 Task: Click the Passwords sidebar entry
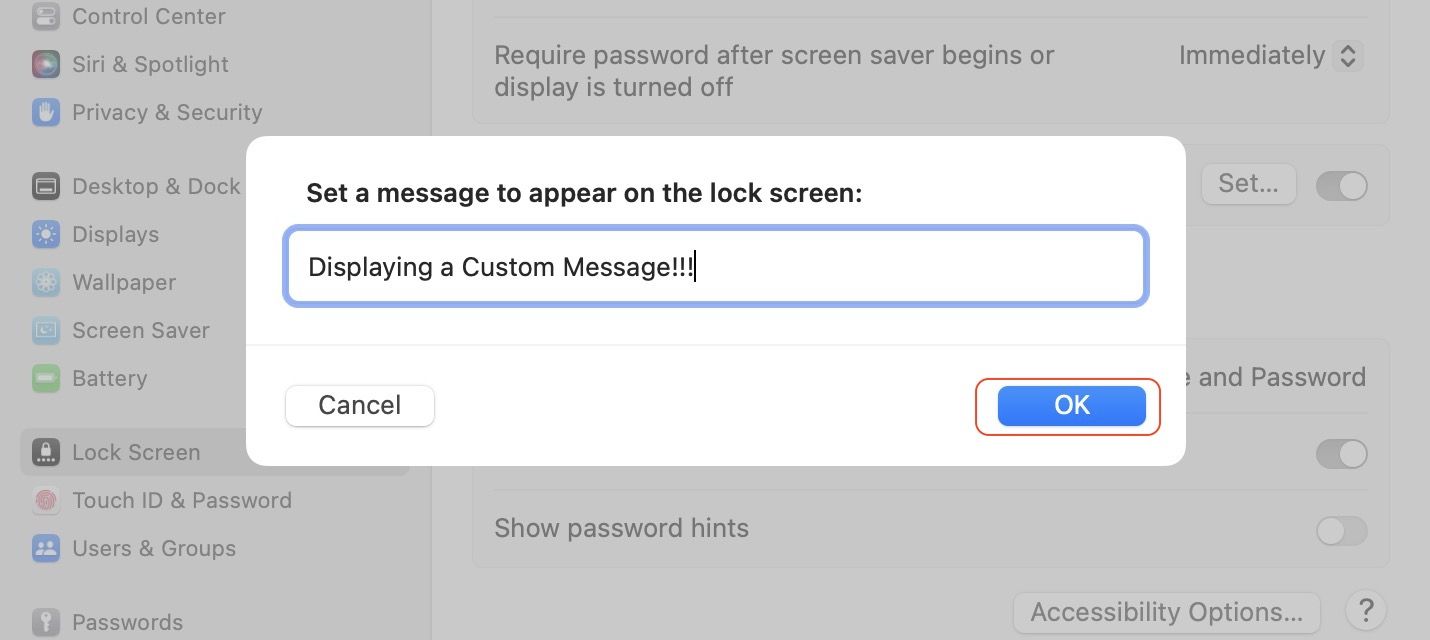click(45, 622)
